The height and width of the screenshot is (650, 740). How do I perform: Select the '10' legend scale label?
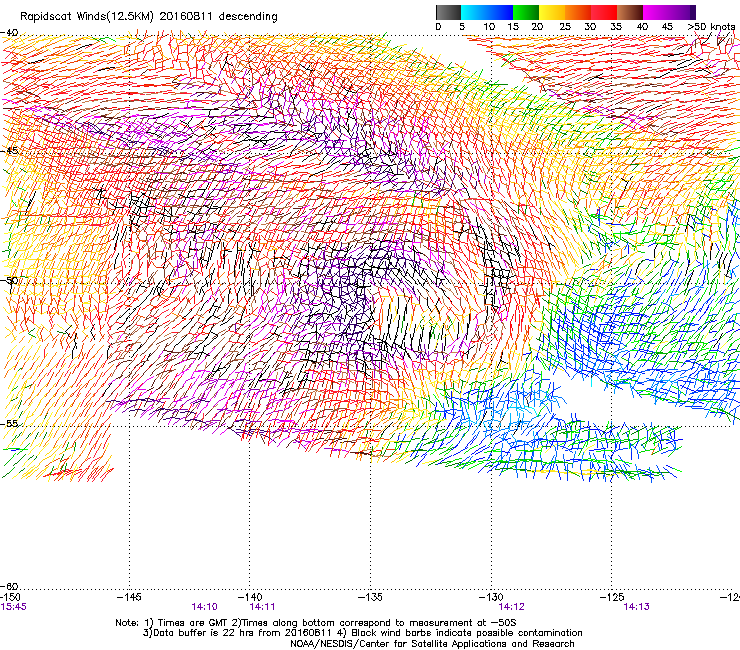(x=489, y=27)
